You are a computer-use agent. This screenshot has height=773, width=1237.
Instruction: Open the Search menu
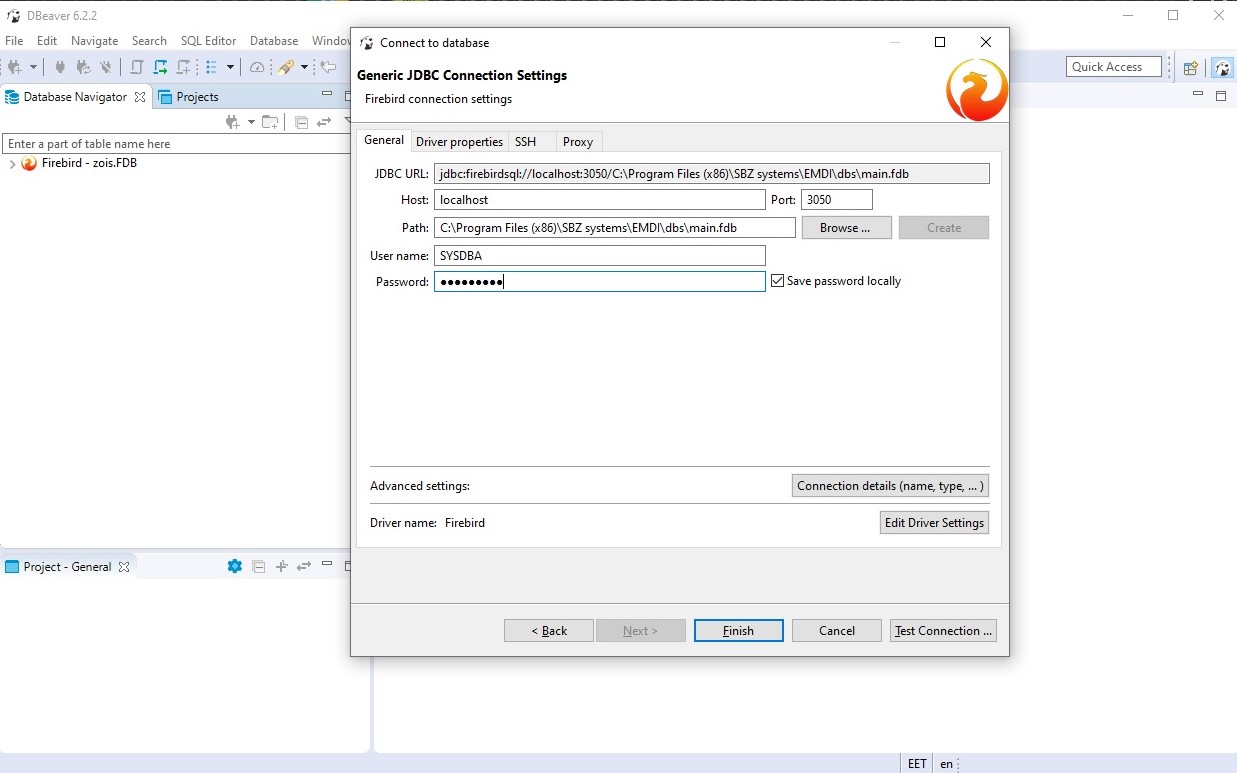[149, 41]
